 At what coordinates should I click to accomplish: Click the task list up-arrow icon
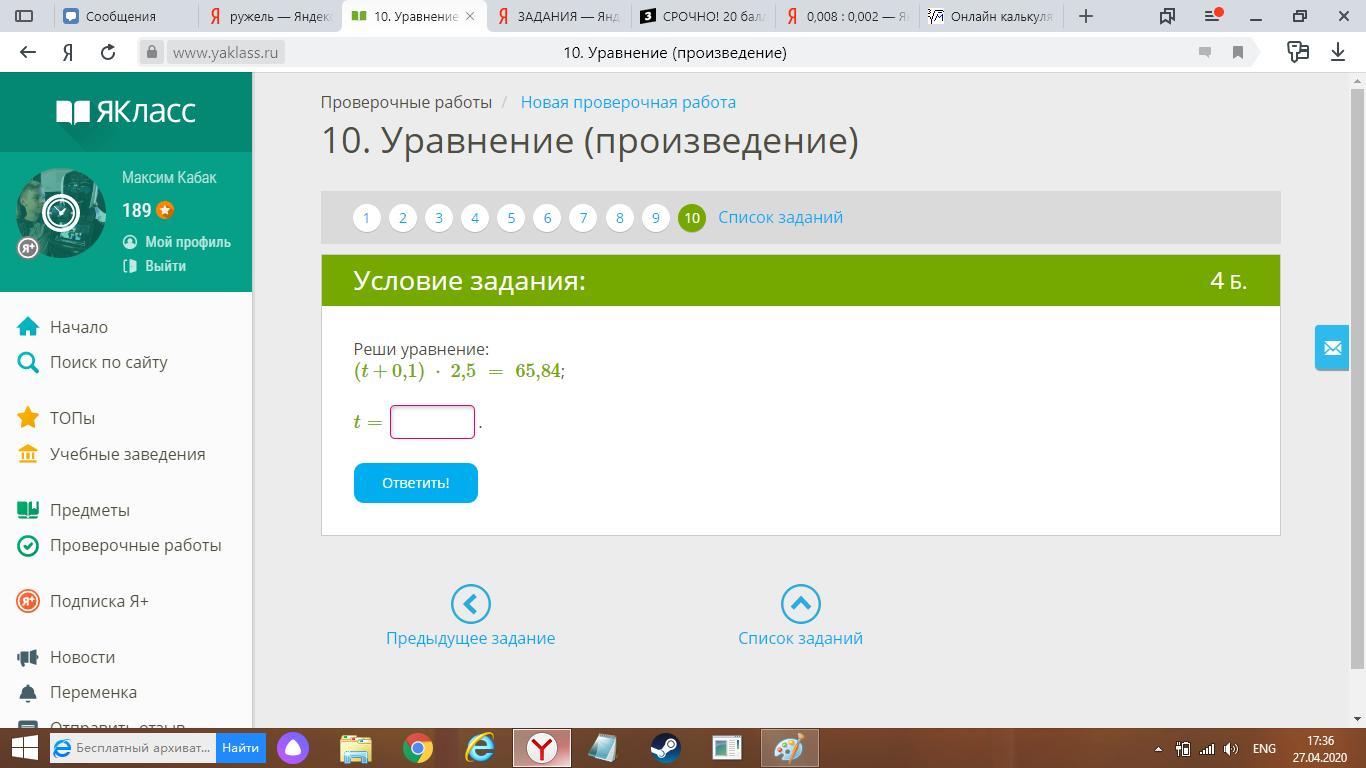(x=800, y=604)
